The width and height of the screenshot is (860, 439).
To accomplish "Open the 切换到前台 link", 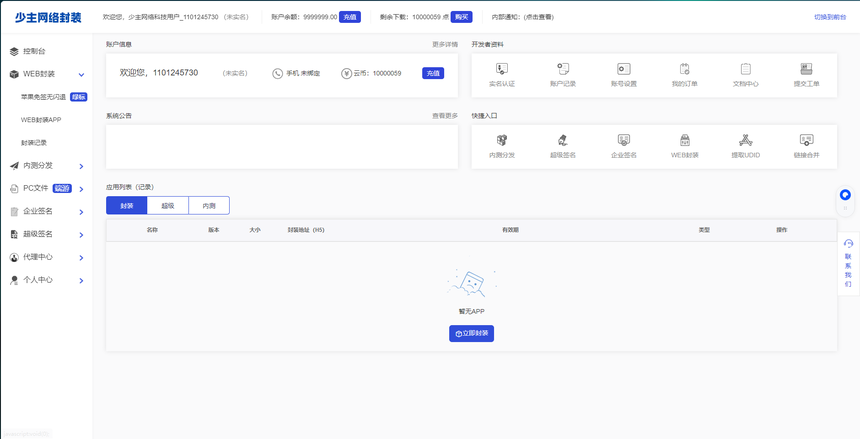I will pyautogui.click(x=830, y=17).
